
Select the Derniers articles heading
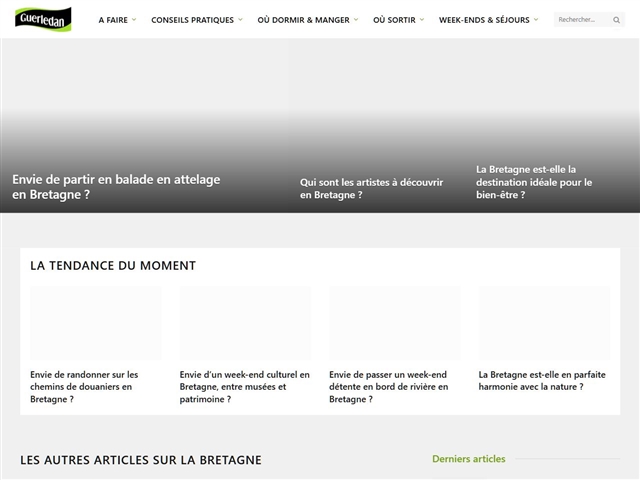coord(468,459)
